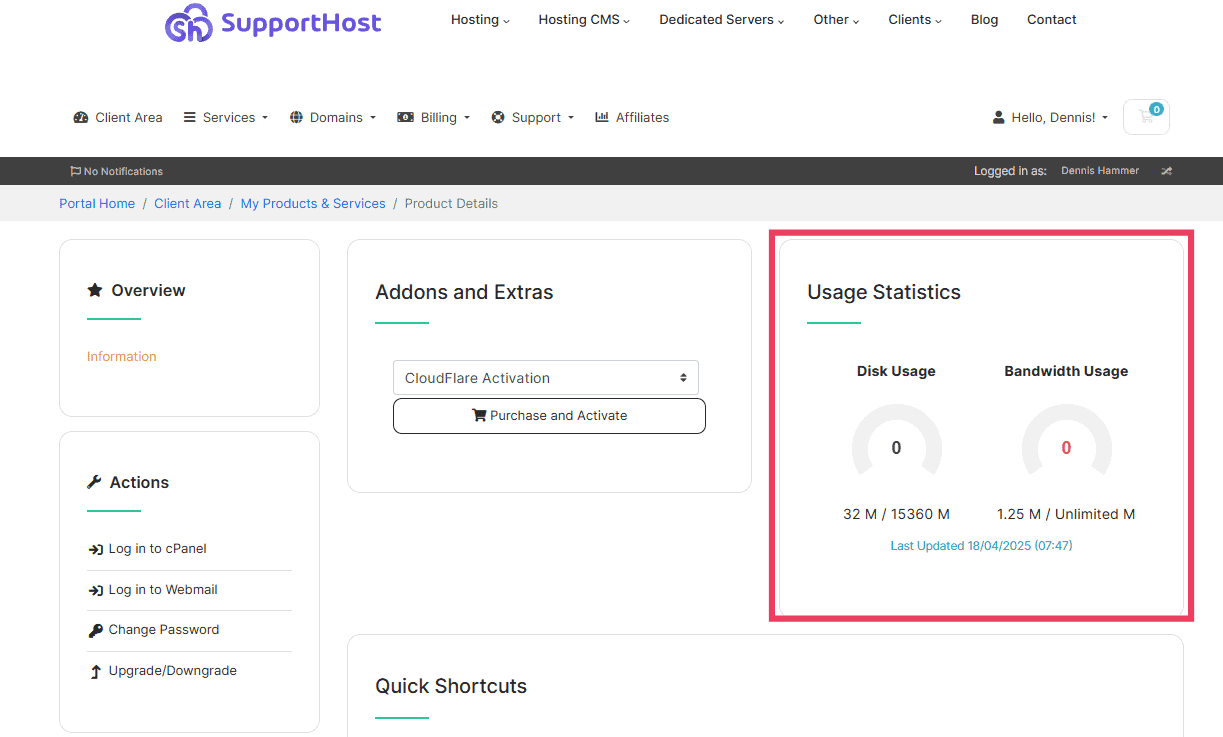Click the Purchase and Activate button
This screenshot has width=1223, height=737.
point(548,415)
